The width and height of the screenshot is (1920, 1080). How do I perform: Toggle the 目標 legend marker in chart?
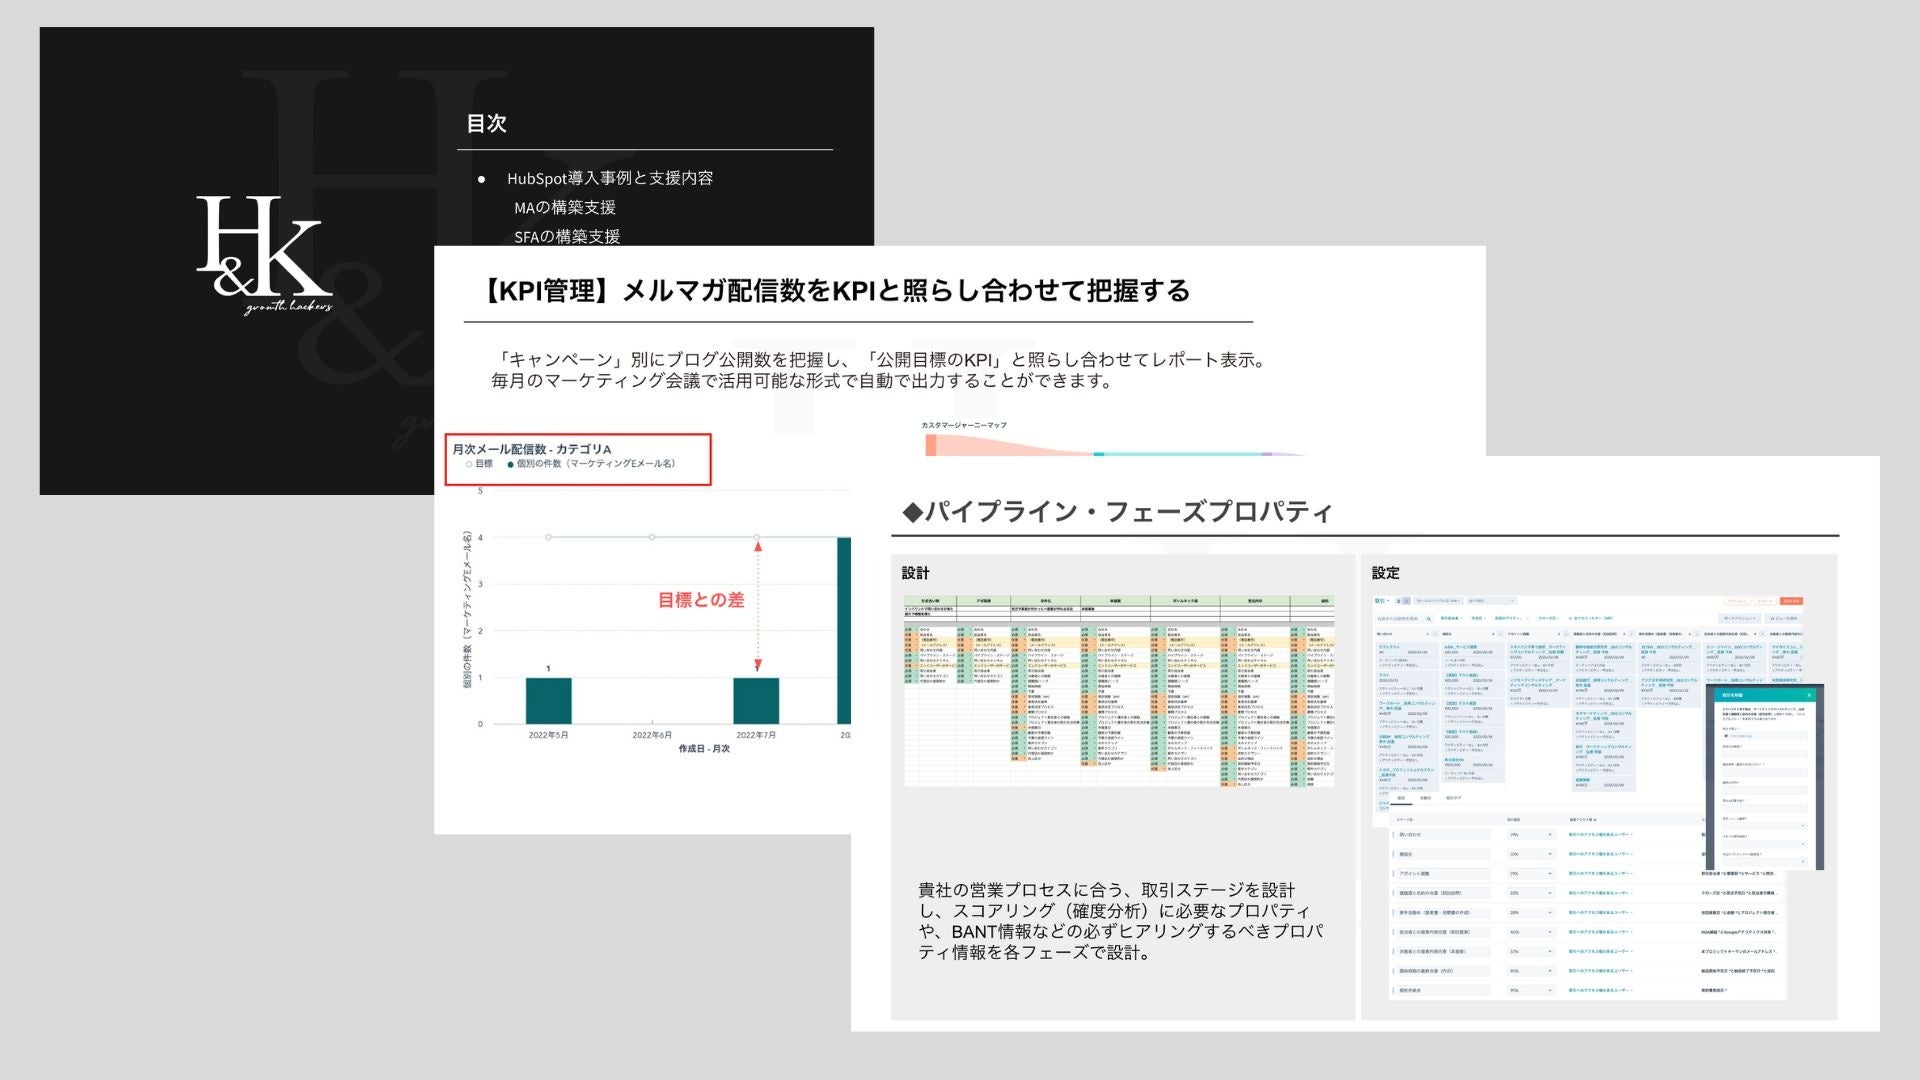coord(469,464)
